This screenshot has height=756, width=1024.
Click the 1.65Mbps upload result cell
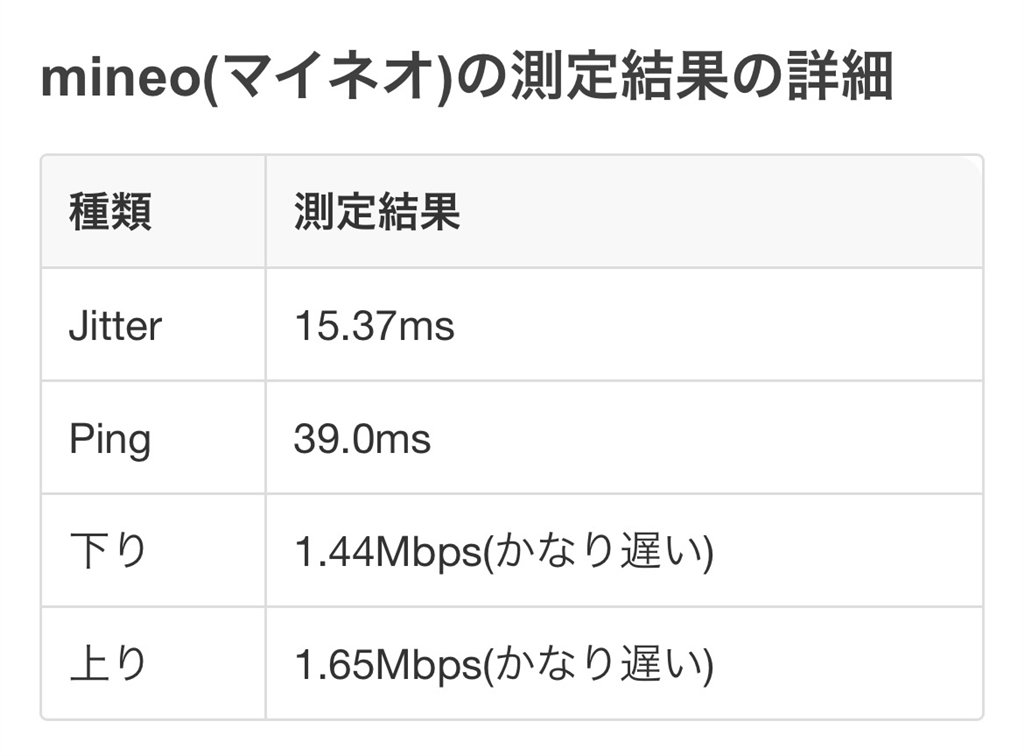(x=503, y=665)
